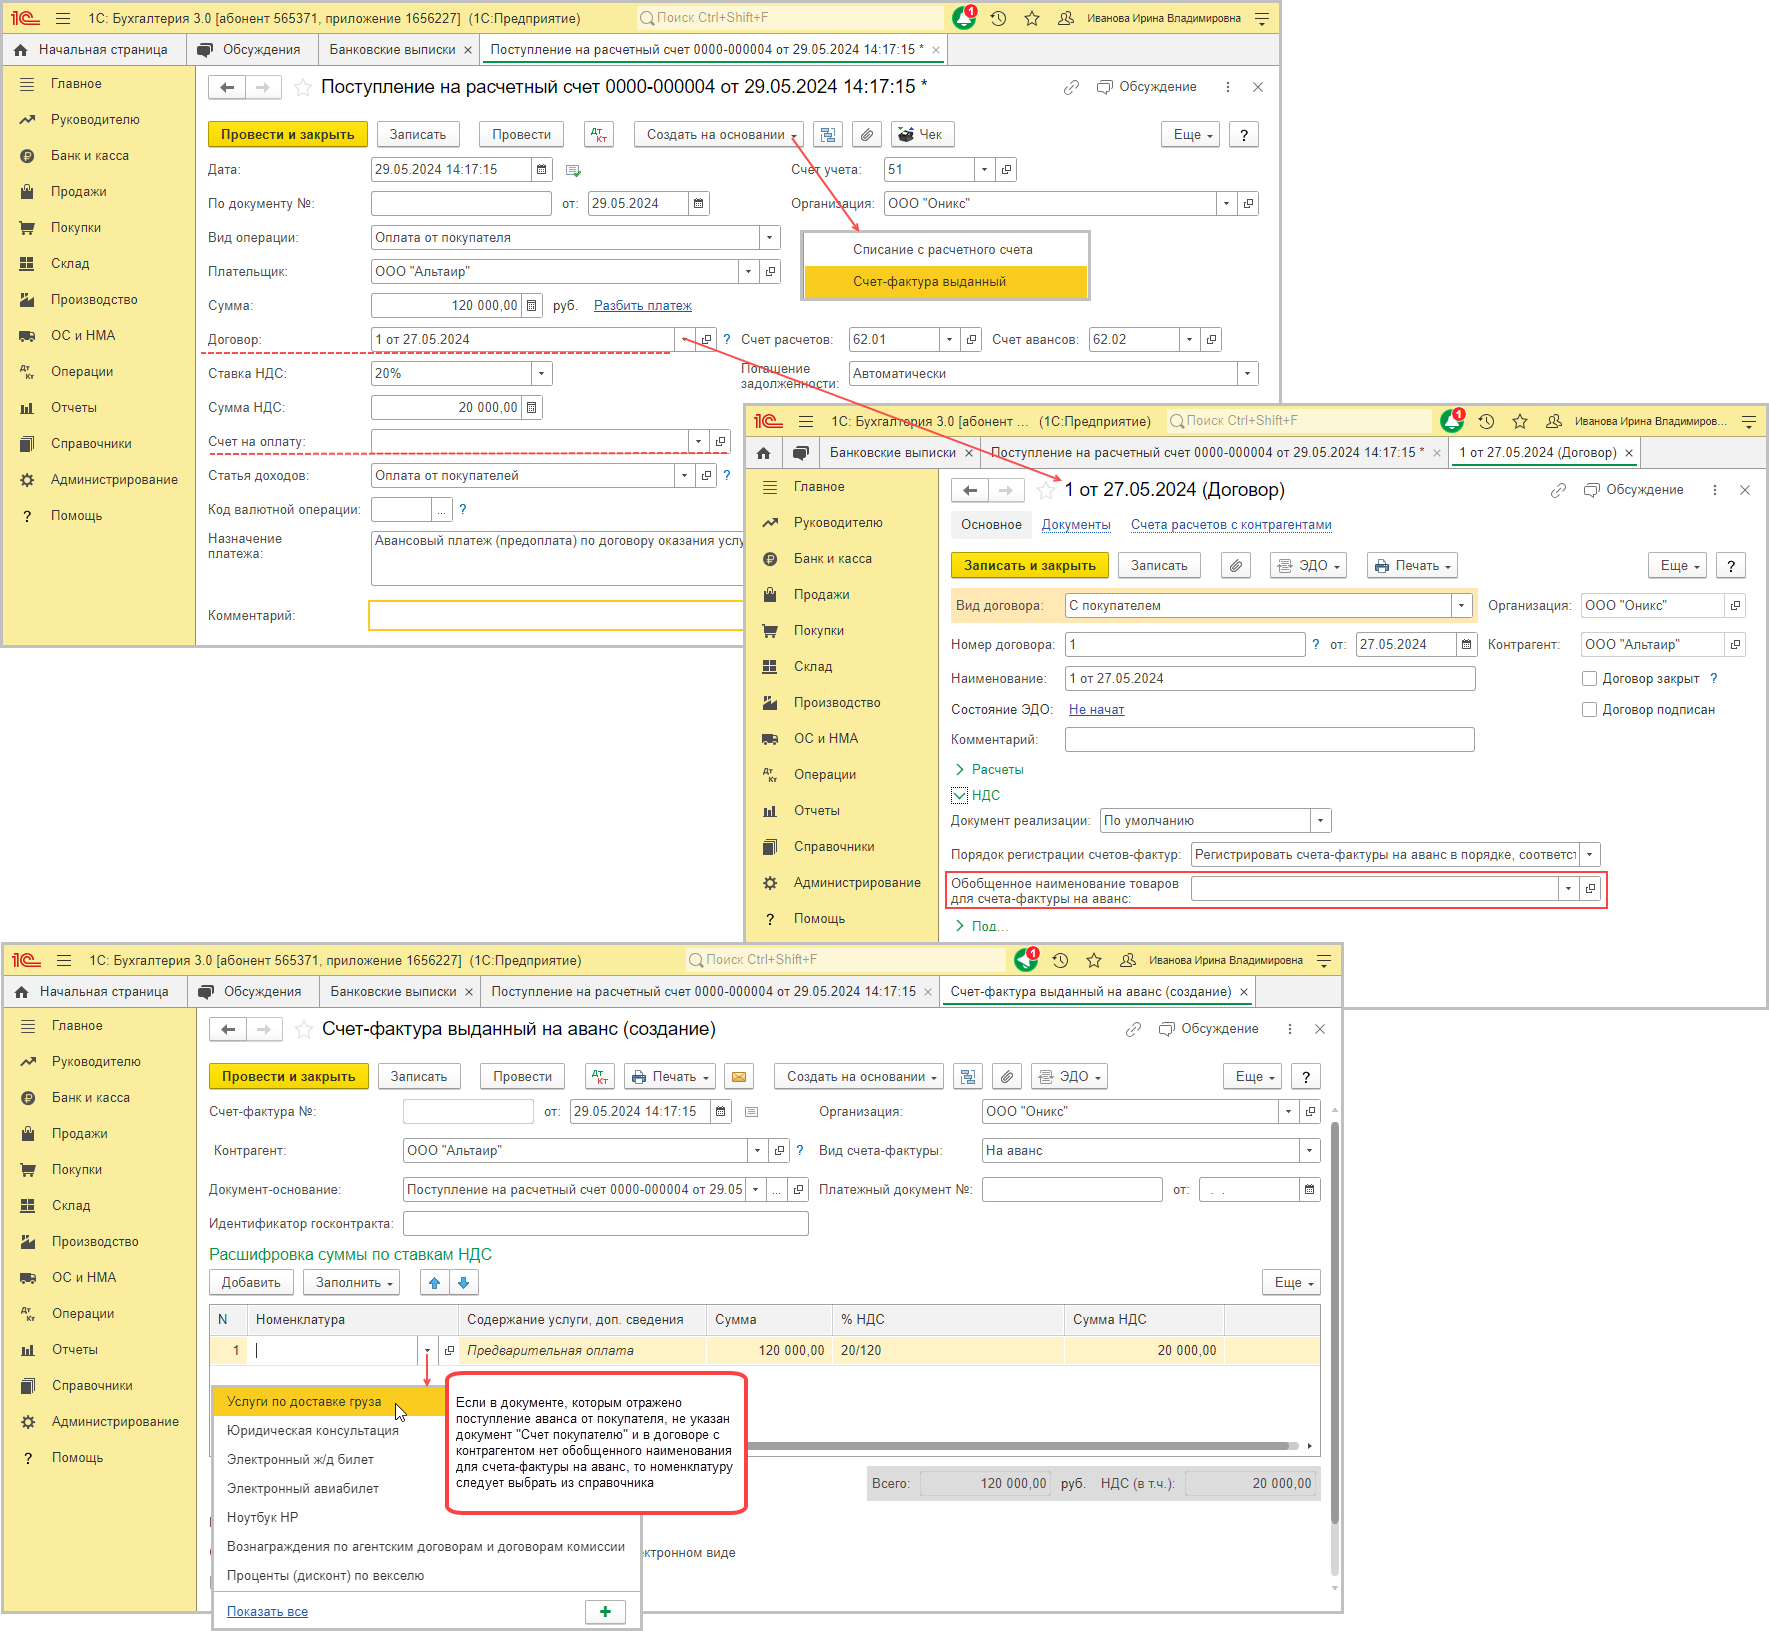This screenshot has width=1769, height=1631.
Task: Open history icon in top window header
Action: coord(998,18)
